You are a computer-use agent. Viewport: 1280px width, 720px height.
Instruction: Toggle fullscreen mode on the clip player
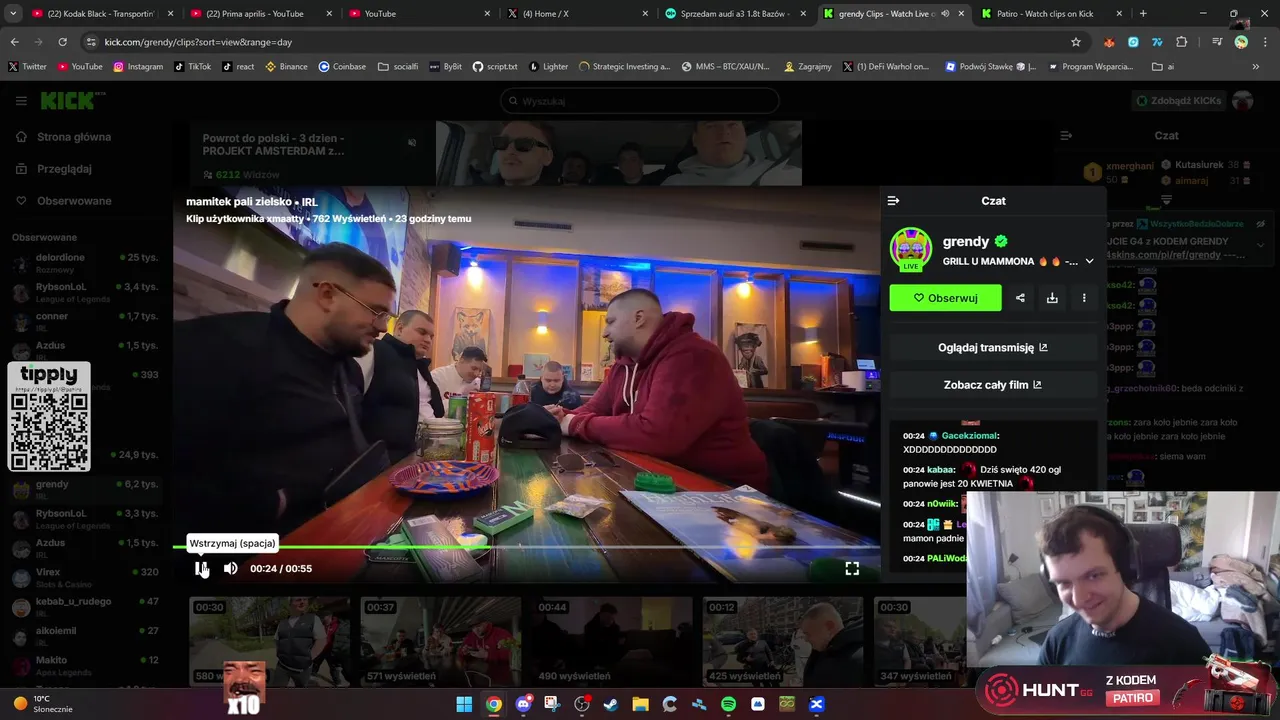point(852,568)
